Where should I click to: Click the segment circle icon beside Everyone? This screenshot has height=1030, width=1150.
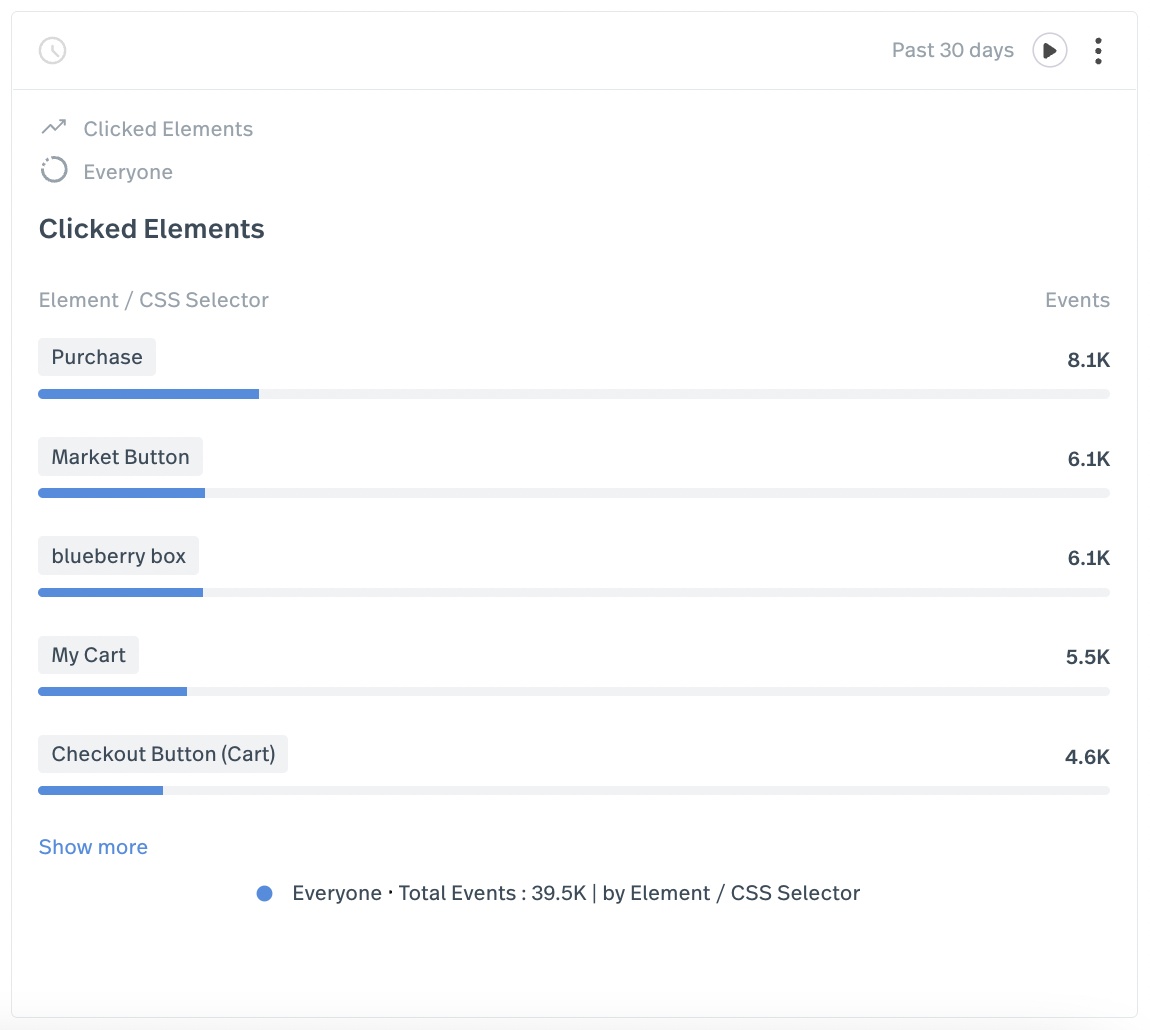tap(54, 171)
